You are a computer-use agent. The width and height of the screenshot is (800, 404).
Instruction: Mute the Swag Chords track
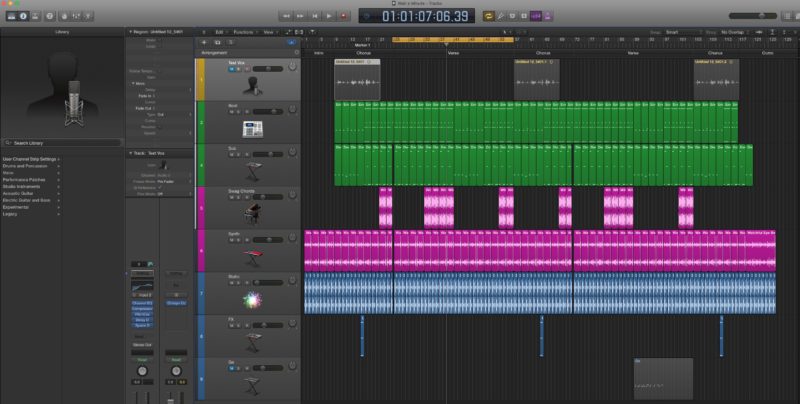[232, 197]
